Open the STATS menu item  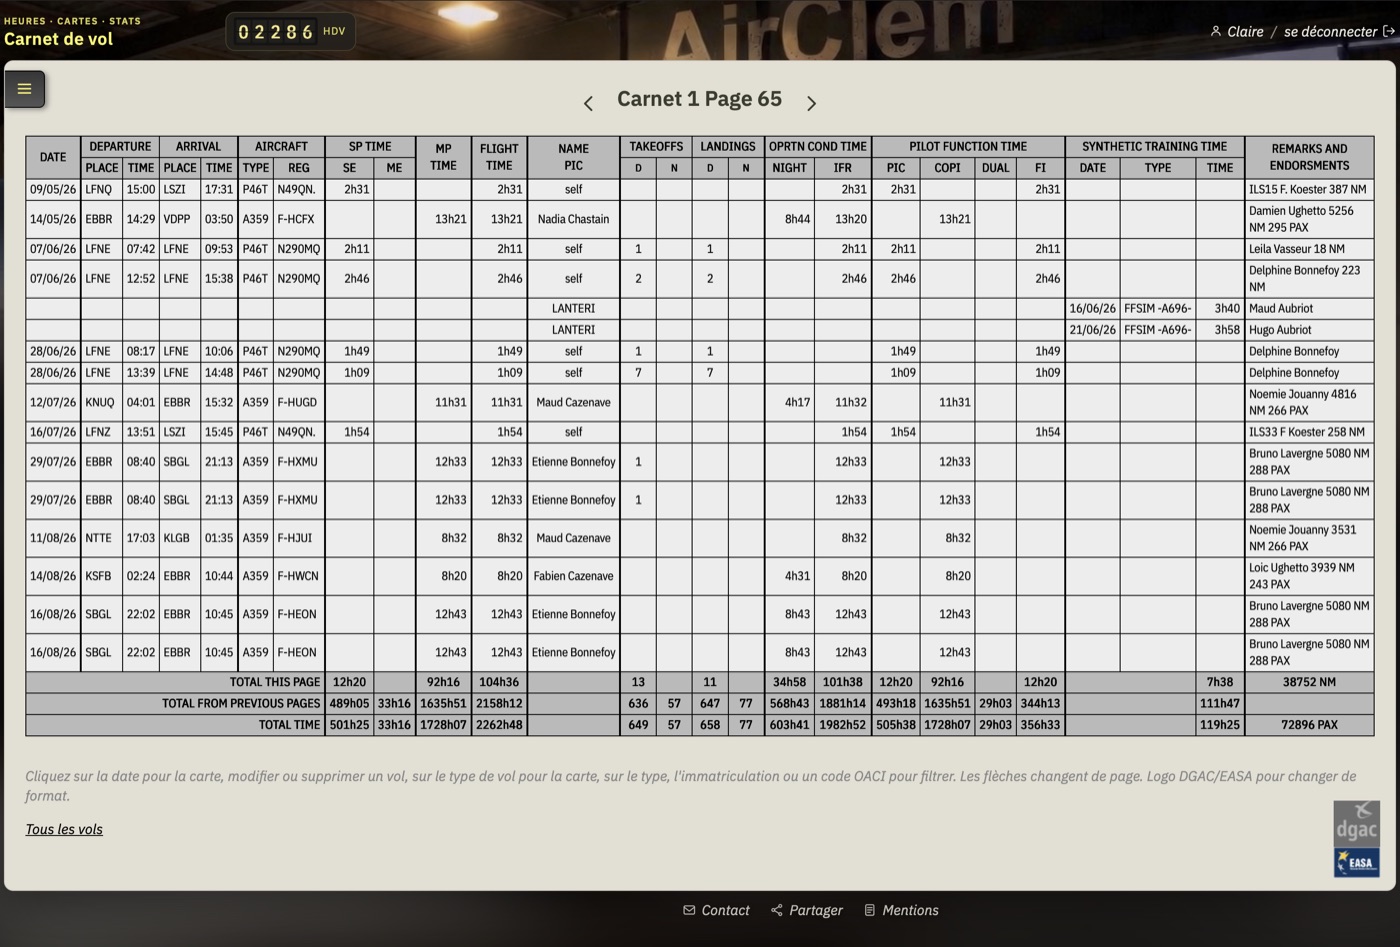click(x=125, y=20)
